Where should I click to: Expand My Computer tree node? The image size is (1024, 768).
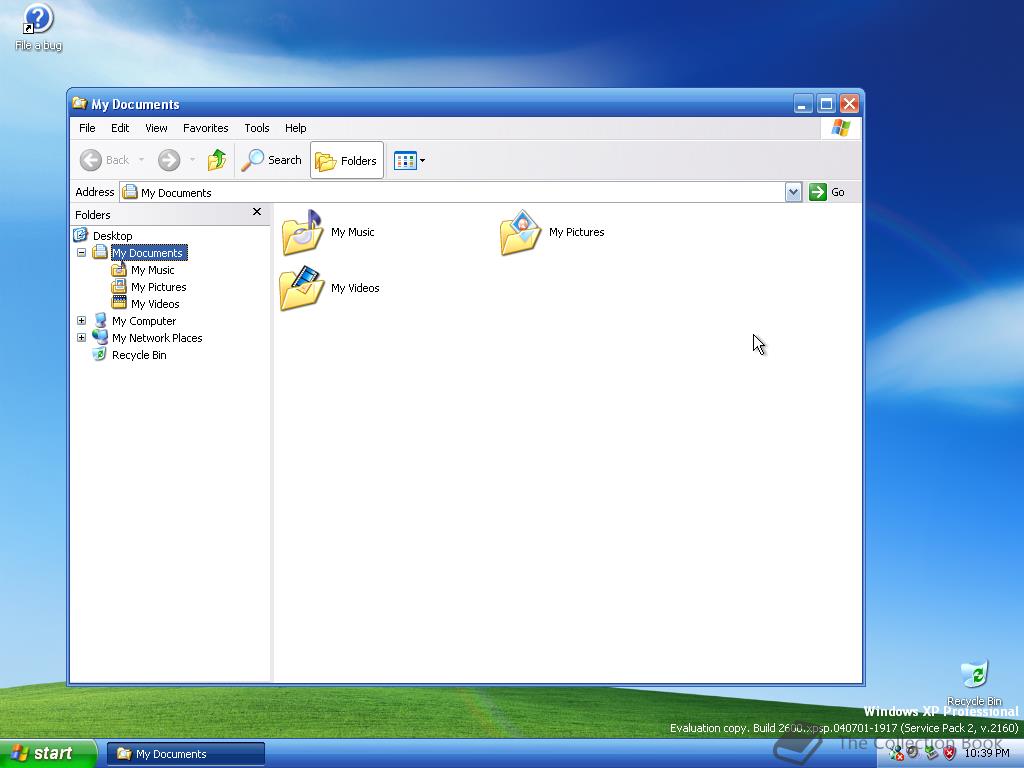82,321
